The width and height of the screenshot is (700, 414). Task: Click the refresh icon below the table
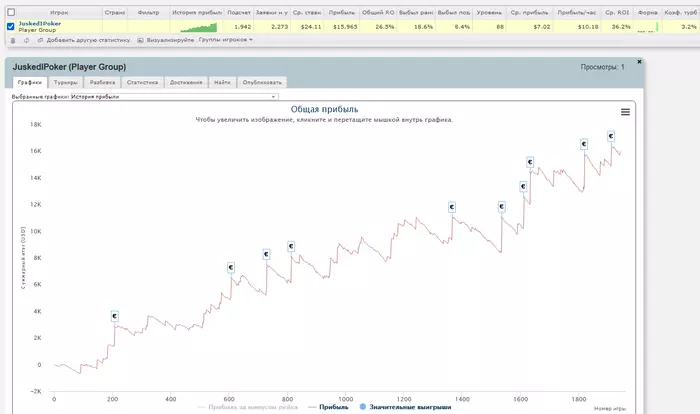click(26, 40)
